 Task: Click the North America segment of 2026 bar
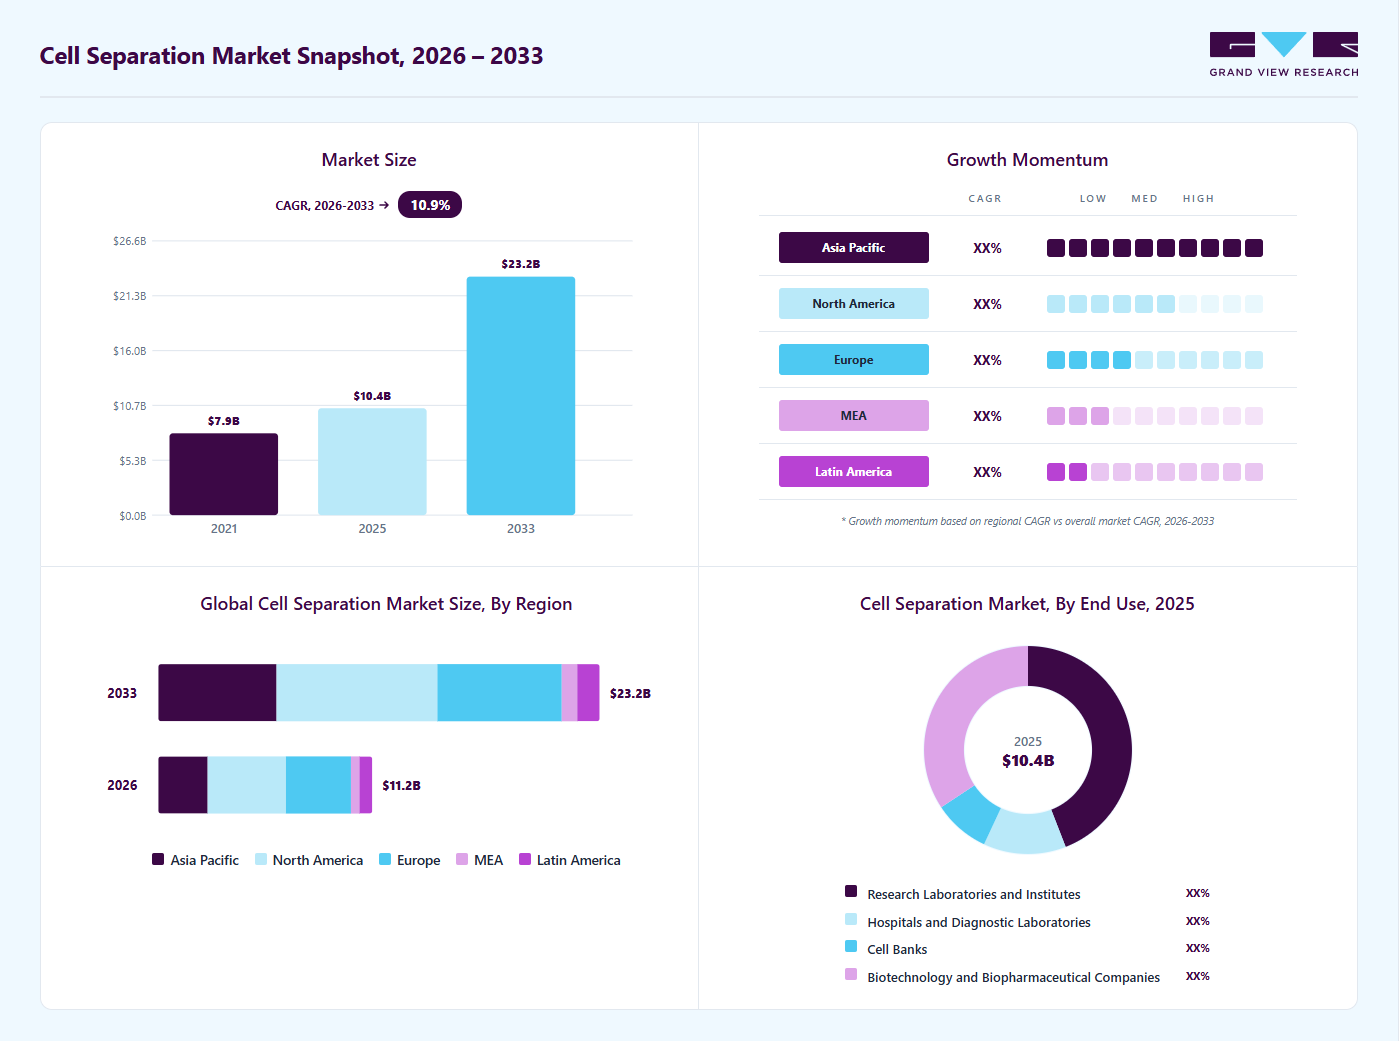(x=247, y=785)
